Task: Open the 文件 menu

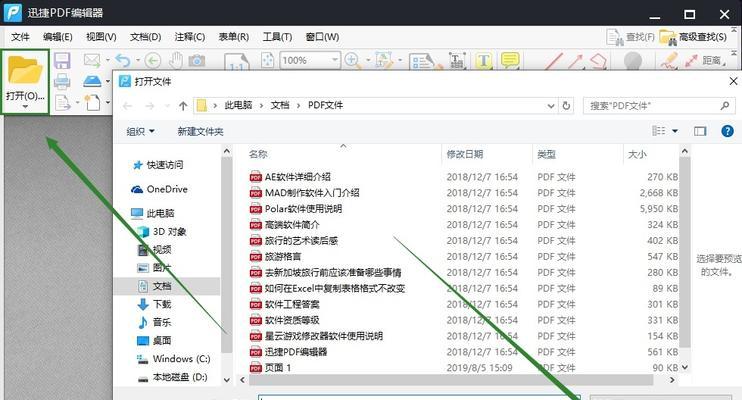Action: 20,37
